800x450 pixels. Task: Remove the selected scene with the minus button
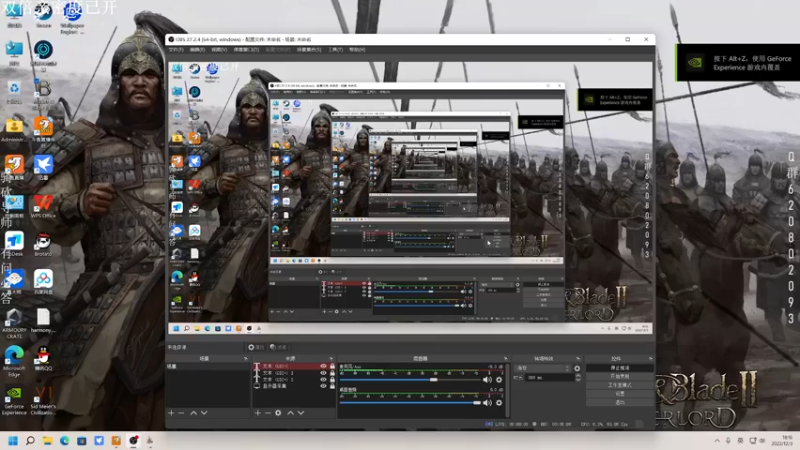coord(181,413)
